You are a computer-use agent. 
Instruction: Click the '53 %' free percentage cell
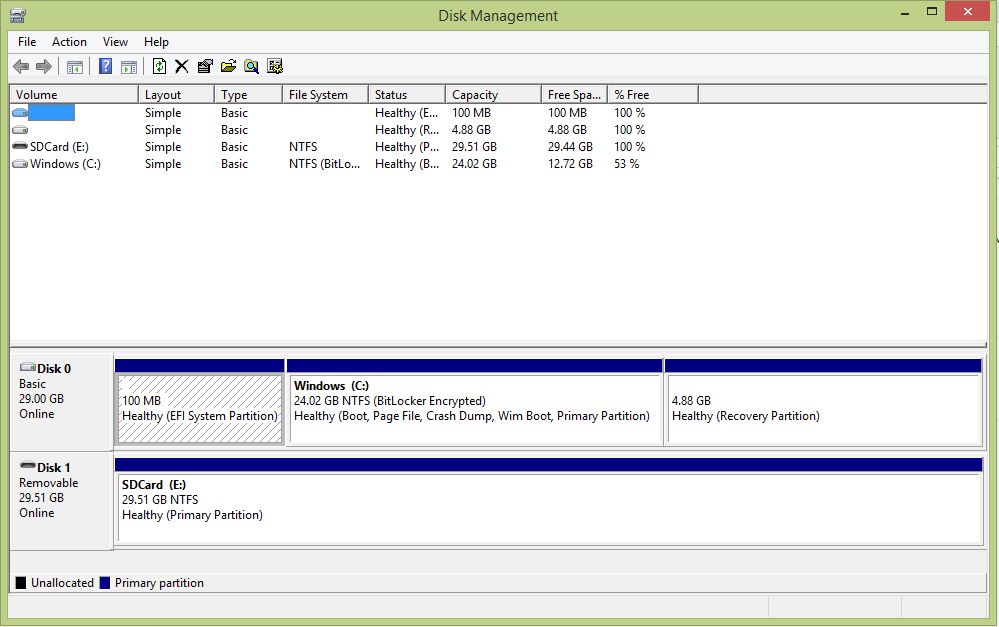click(x=626, y=164)
